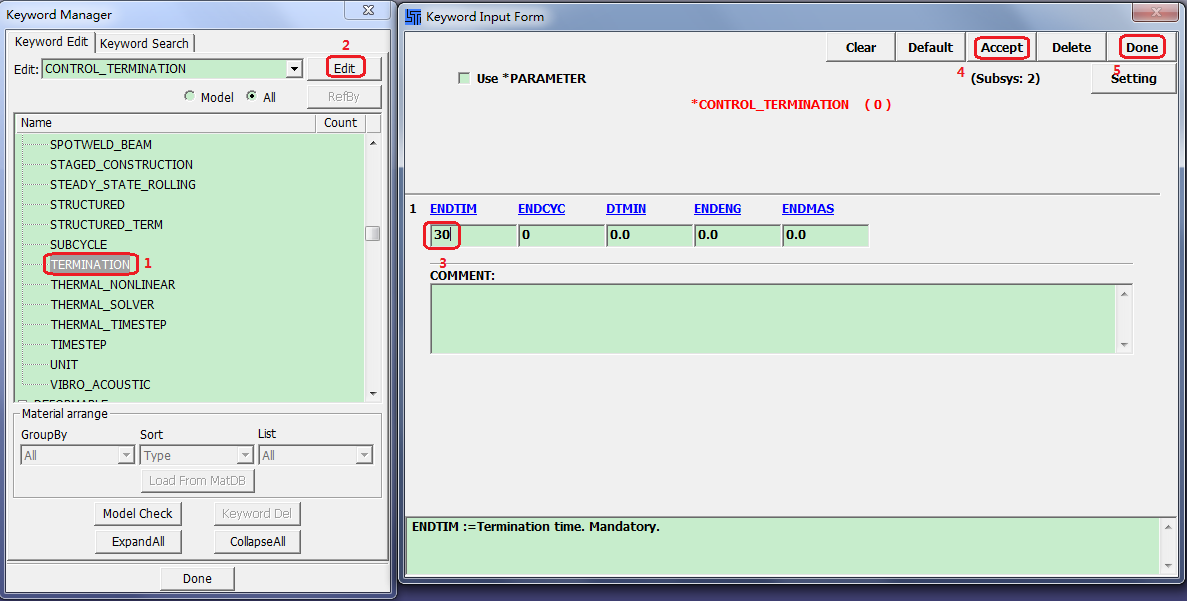Click the ExpandAll button
1187x601 pixels.
138,541
